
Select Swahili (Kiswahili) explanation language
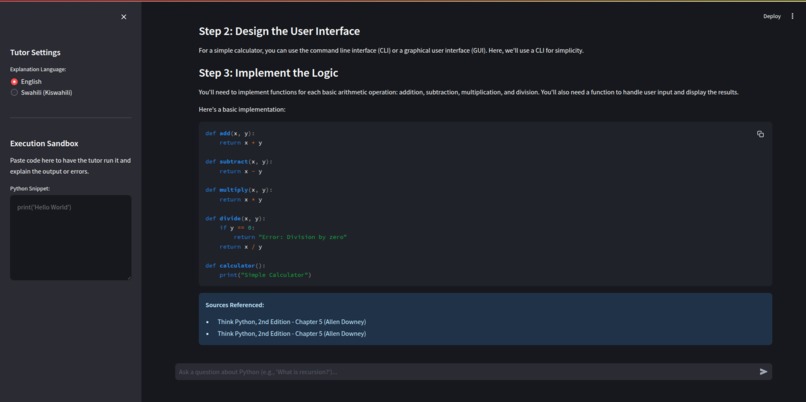pos(42,93)
